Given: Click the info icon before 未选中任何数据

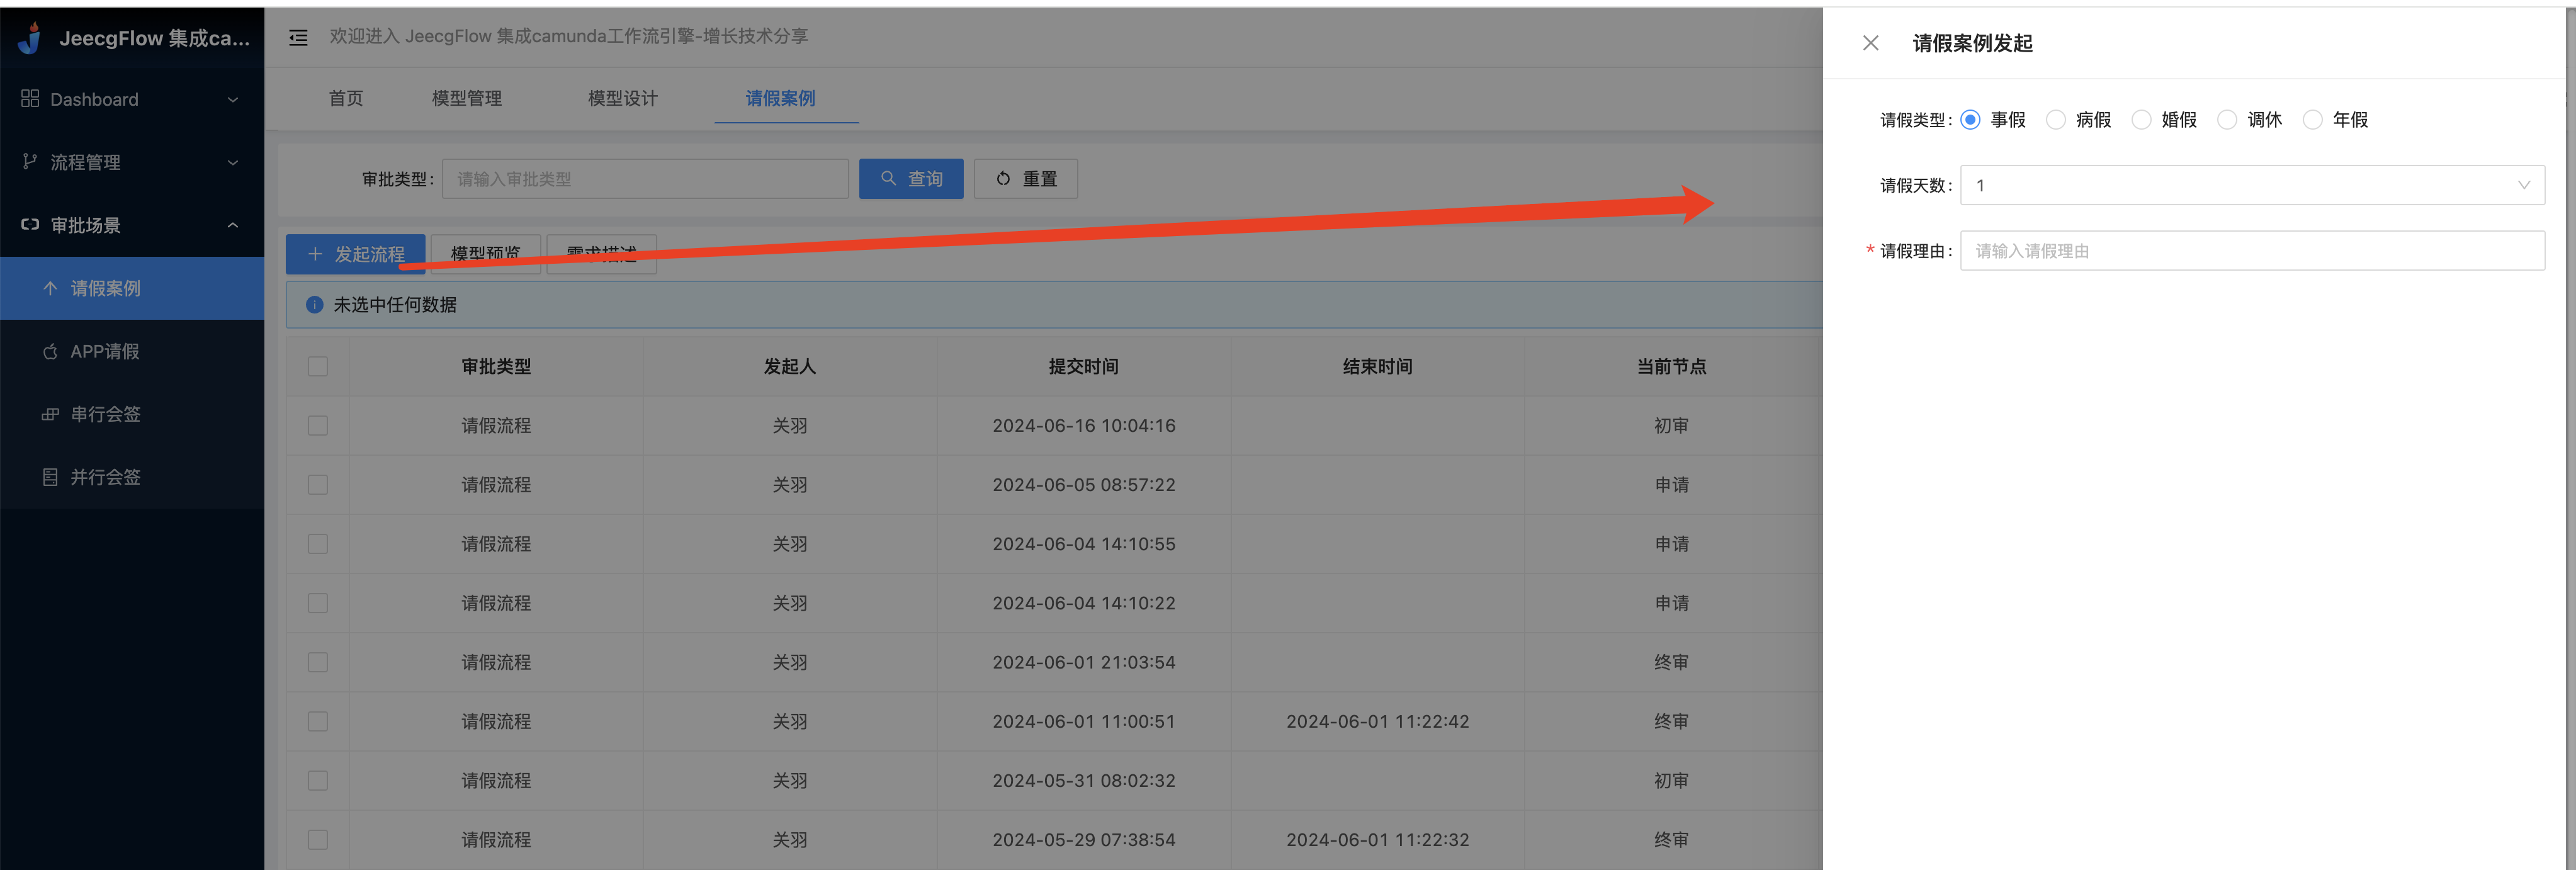Looking at the screenshot, I should pos(314,305).
